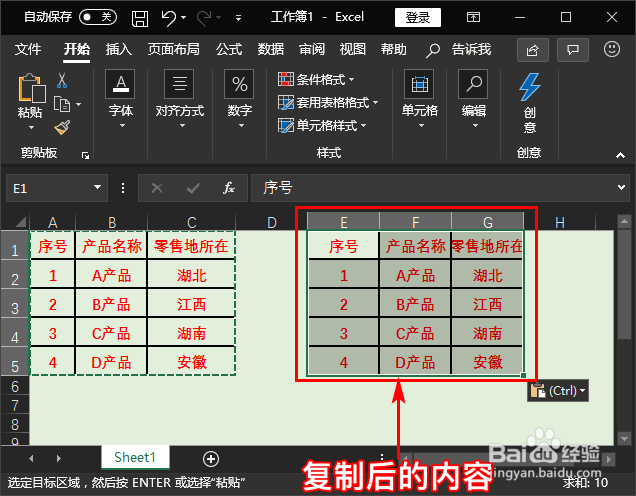Click the formula bar Enter checkmark icon

(193, 188)
